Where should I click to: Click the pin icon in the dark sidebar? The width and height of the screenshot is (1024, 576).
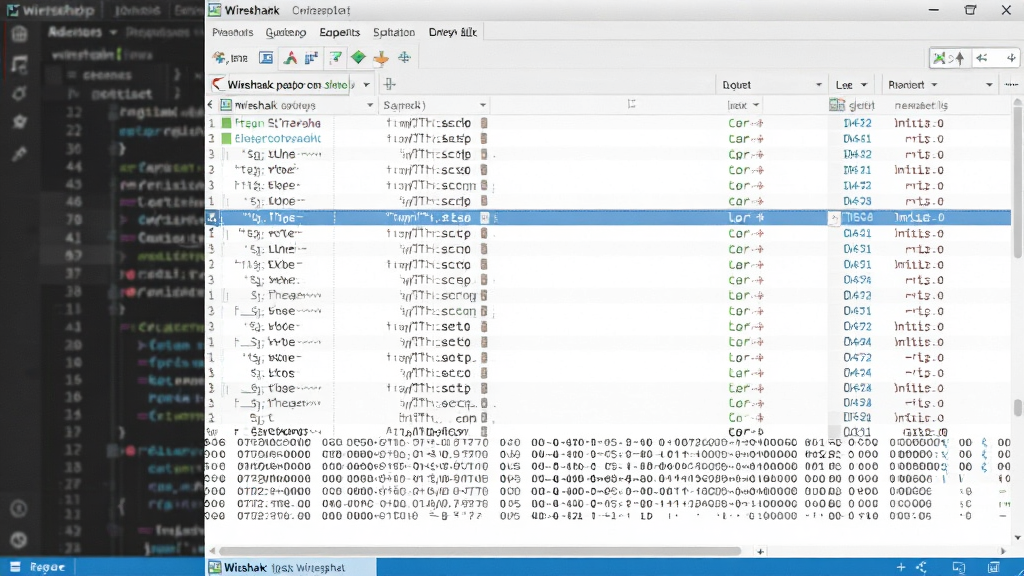tap(19, 153)
